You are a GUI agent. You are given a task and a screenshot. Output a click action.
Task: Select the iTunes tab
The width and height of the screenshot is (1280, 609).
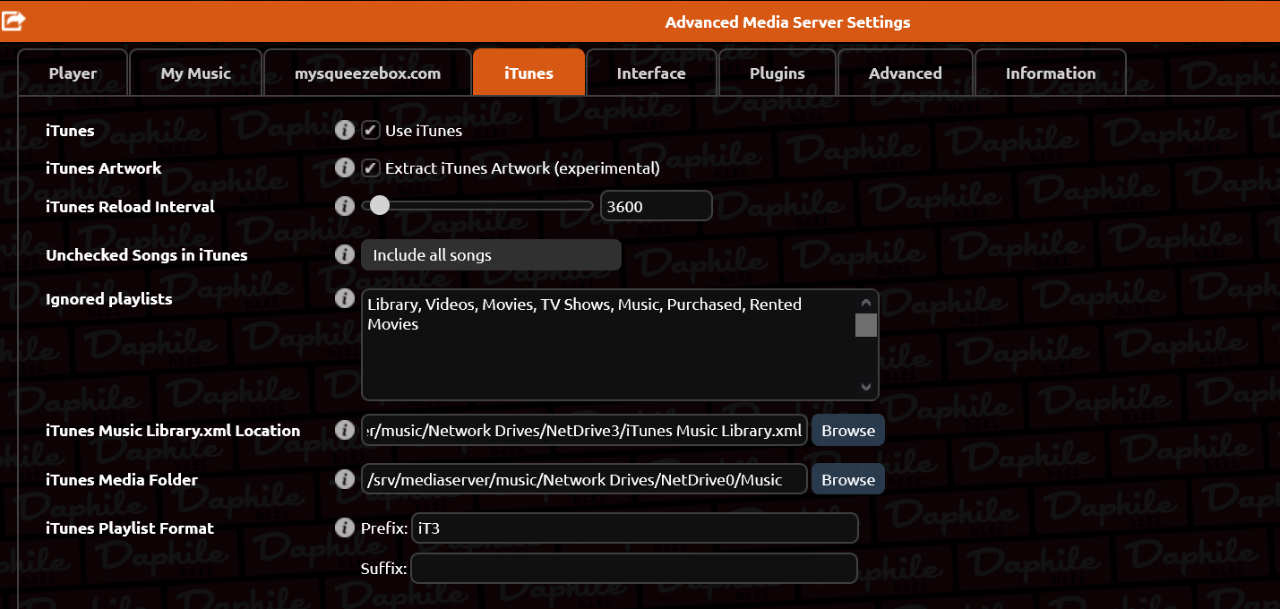coord(529,73)
